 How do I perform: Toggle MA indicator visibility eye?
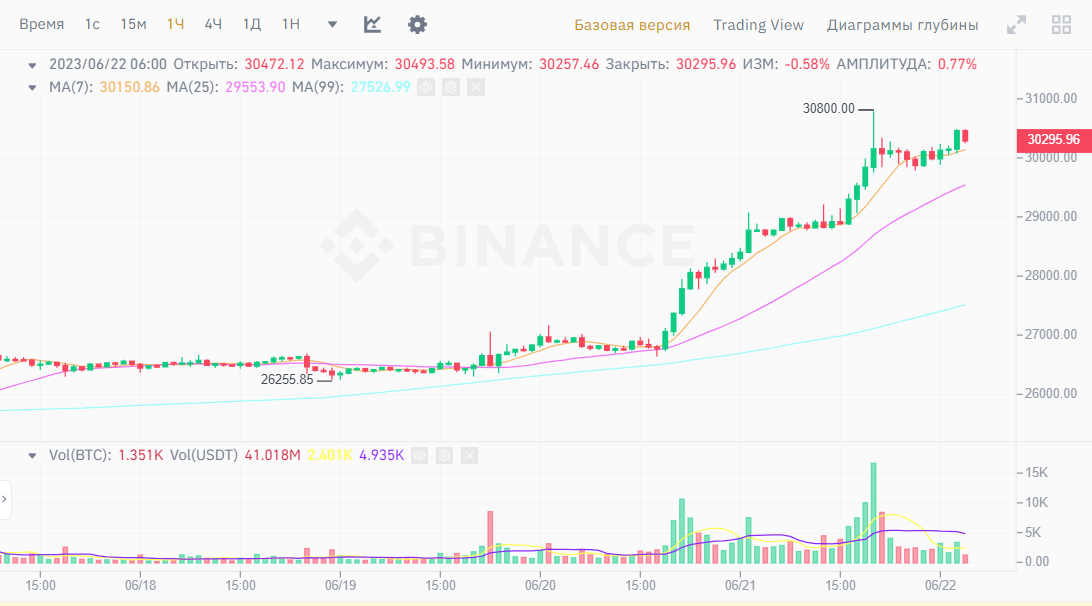[427, 87]
